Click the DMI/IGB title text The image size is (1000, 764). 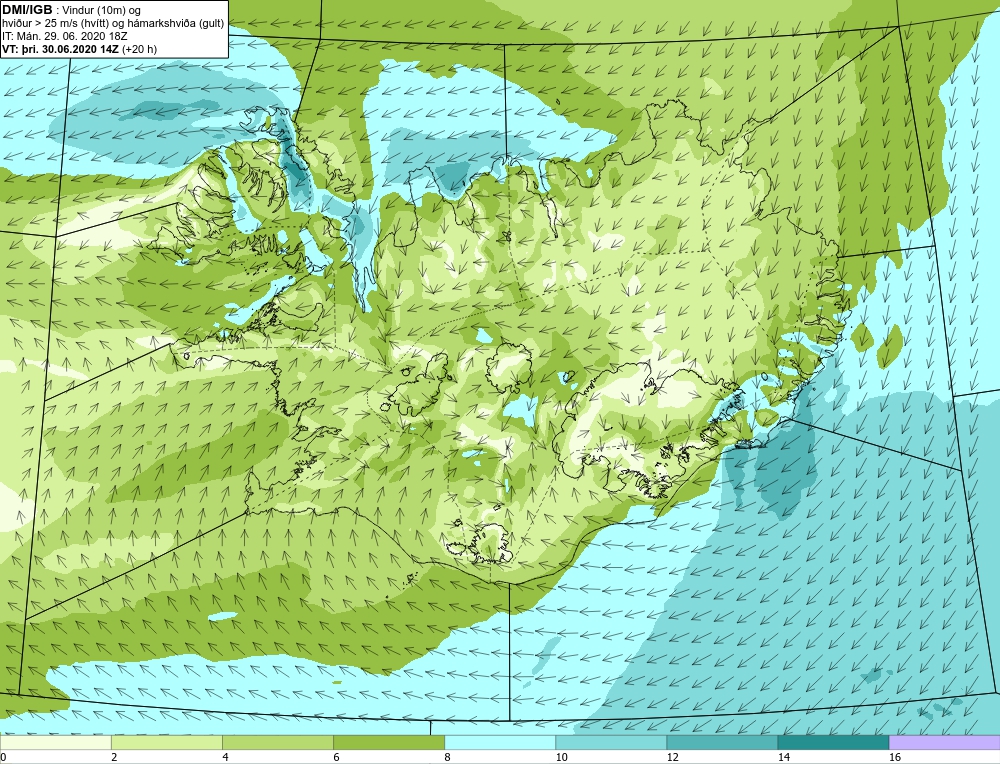[x=27, y=10]
